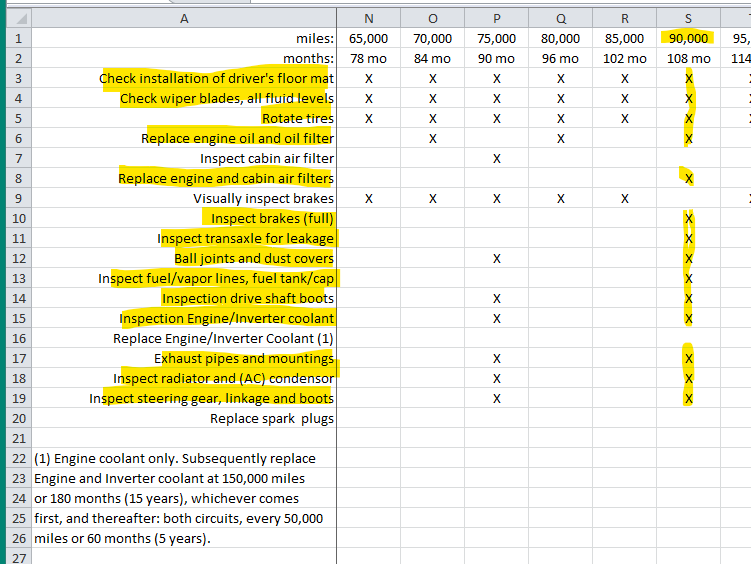Select the 80,000 miles cell

pos(561,38)
